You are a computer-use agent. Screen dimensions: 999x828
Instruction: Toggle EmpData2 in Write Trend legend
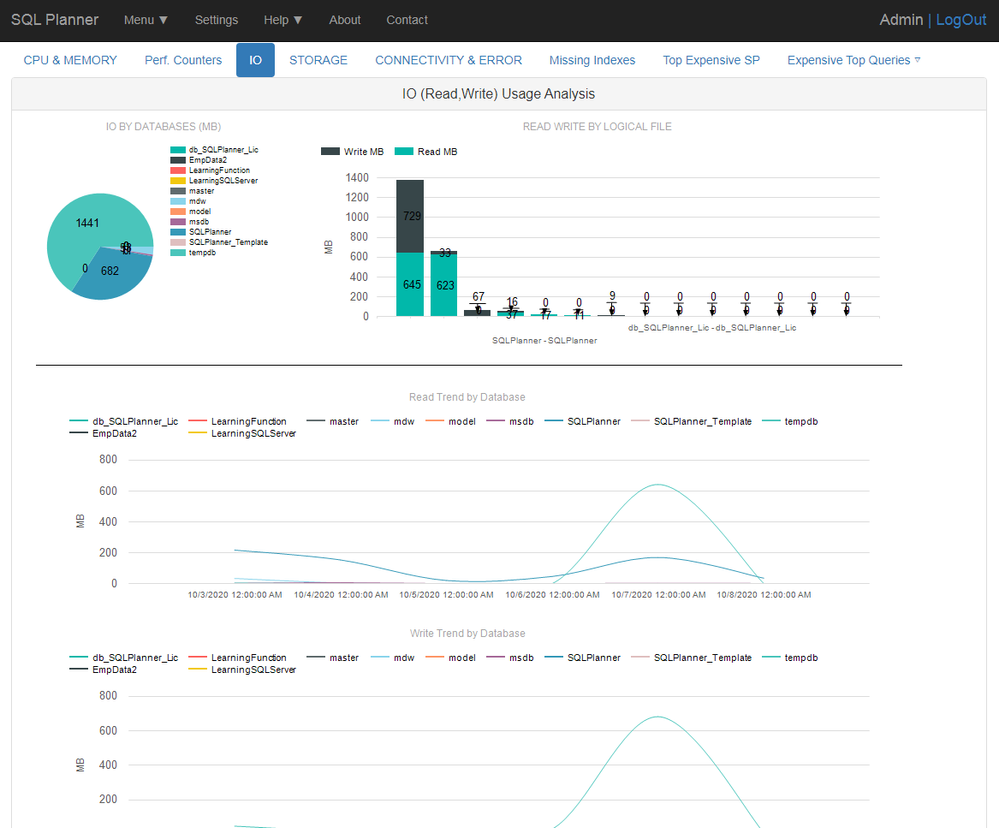(x=103, y=669)
